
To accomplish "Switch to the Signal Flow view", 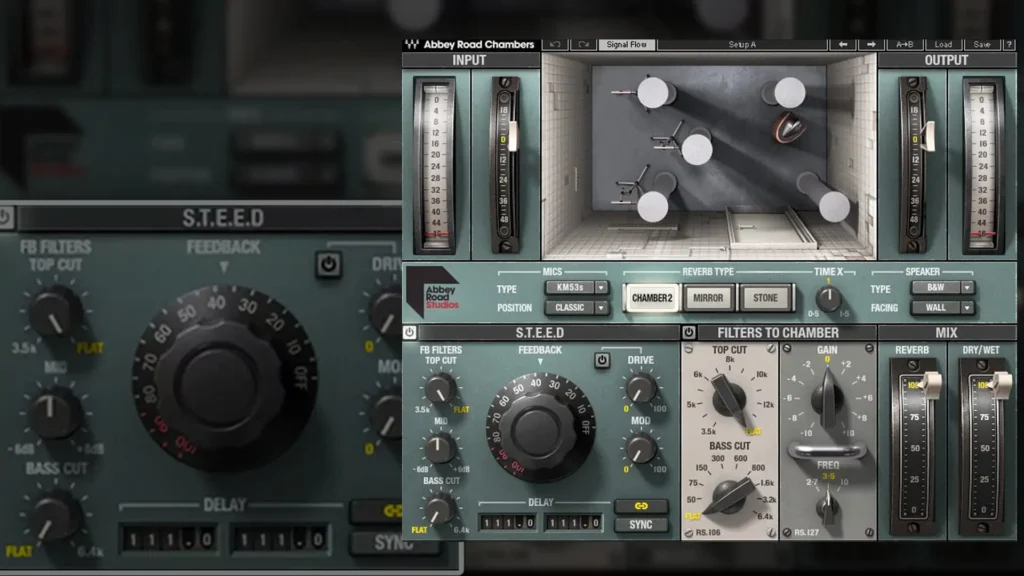I will click(x=626, y=44).
